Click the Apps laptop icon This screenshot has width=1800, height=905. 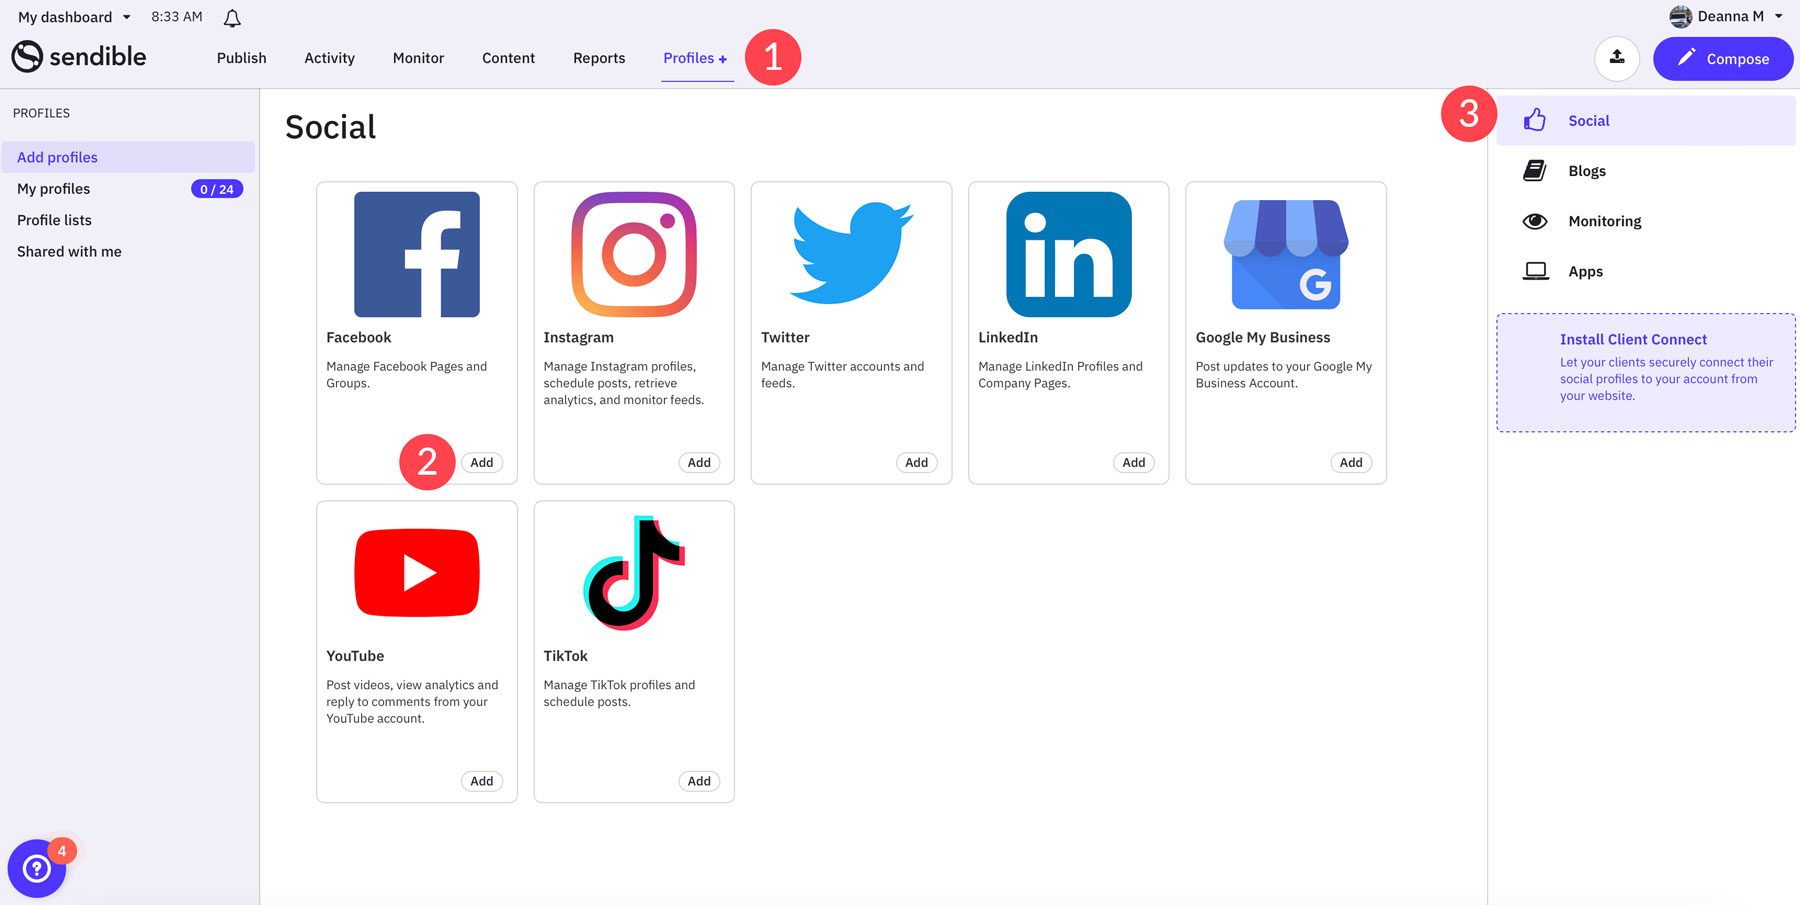[x=1535, y=271]
